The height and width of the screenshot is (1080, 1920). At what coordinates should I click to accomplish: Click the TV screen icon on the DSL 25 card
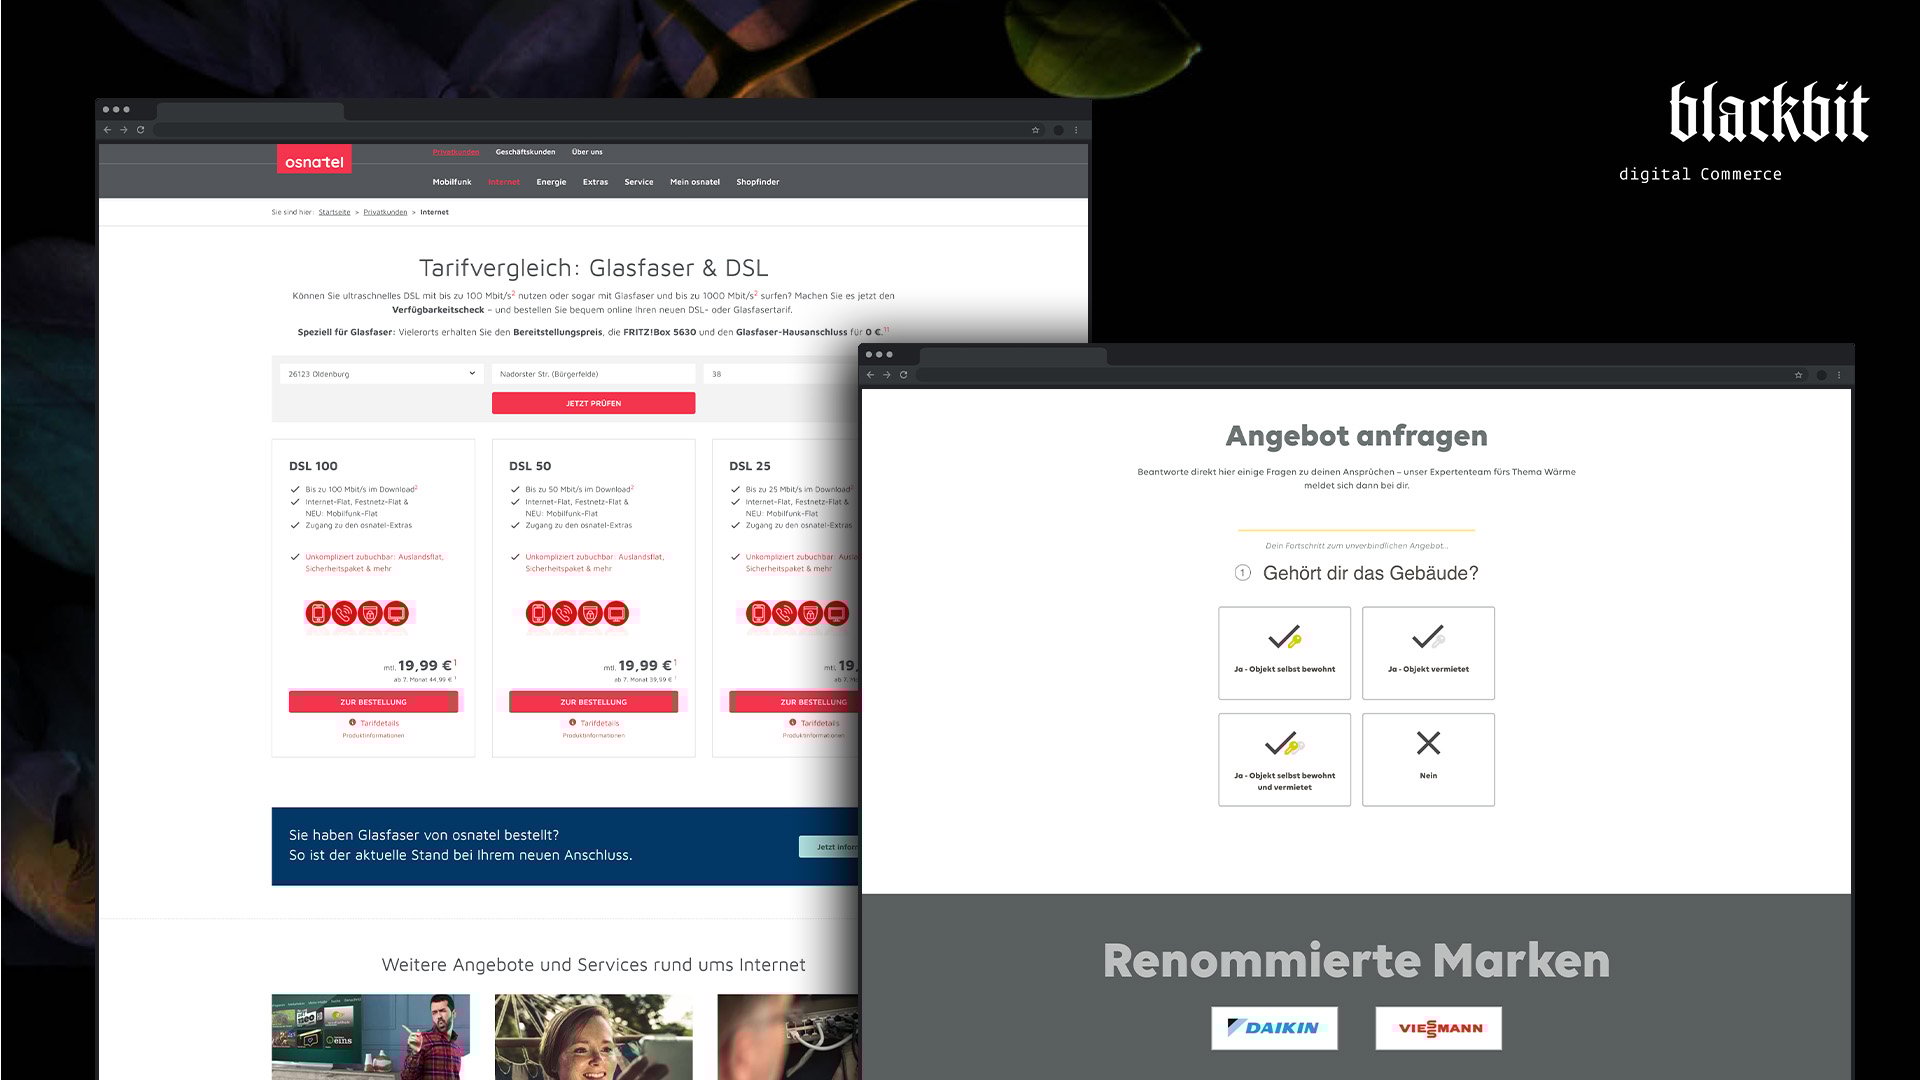pyautogui.click(x=837, y=613)
